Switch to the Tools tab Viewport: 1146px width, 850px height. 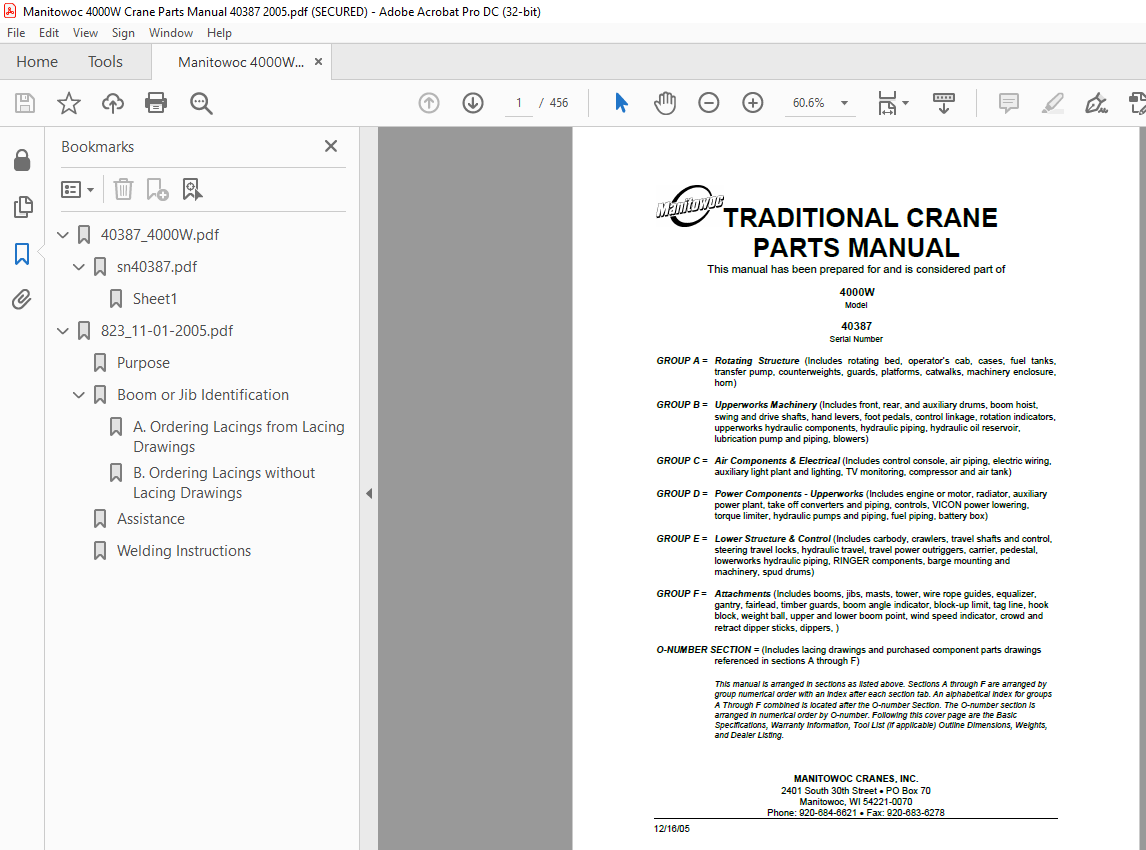(x=105, y=62)
